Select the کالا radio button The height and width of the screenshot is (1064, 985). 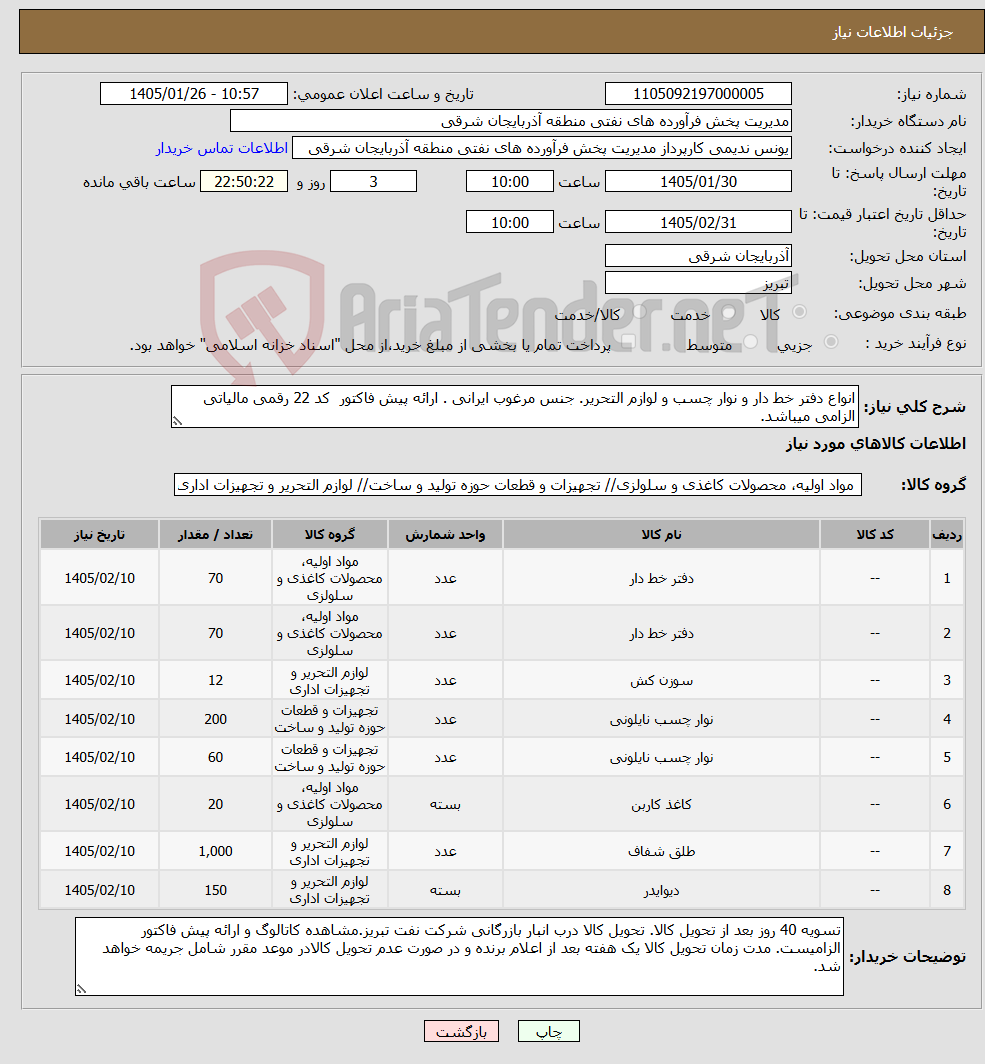(x=800, y=312)
